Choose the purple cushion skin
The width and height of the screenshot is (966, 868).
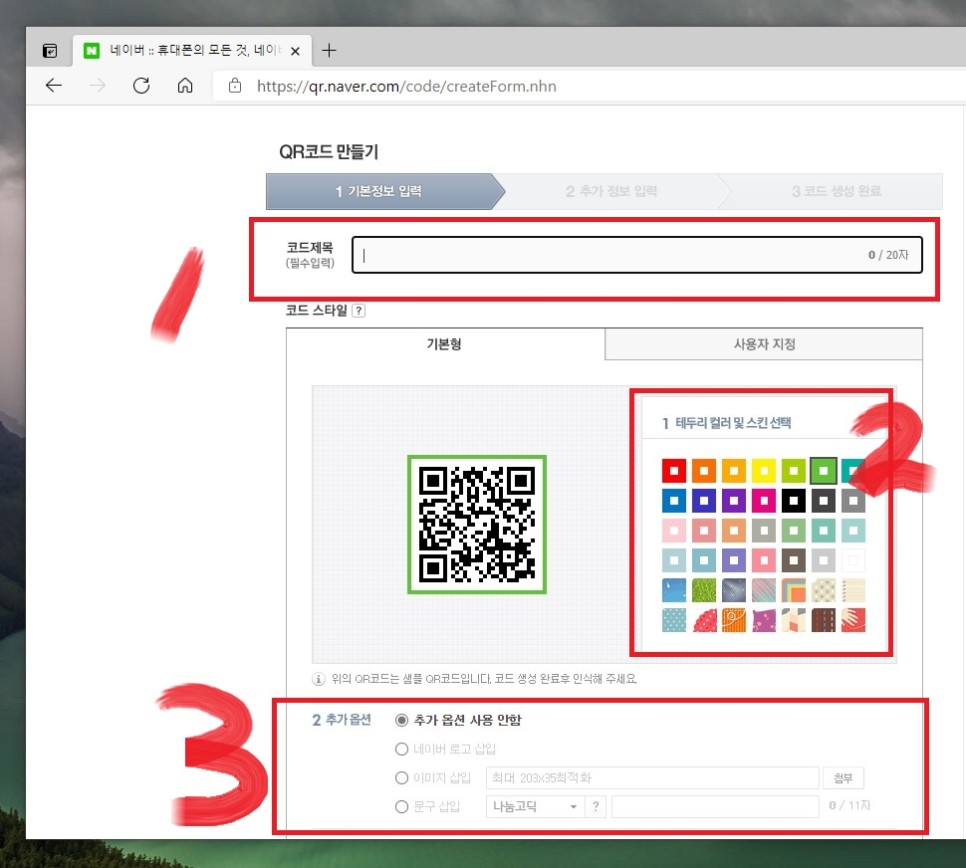(x=763, y=620)
